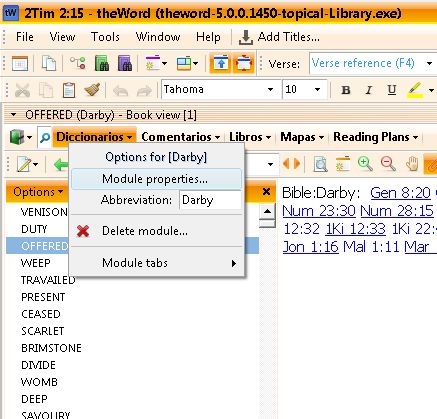The height and width of the screenshot is (419, 437).
Task: Click the purple book search binoculars icon
Action: coord(125,63)
